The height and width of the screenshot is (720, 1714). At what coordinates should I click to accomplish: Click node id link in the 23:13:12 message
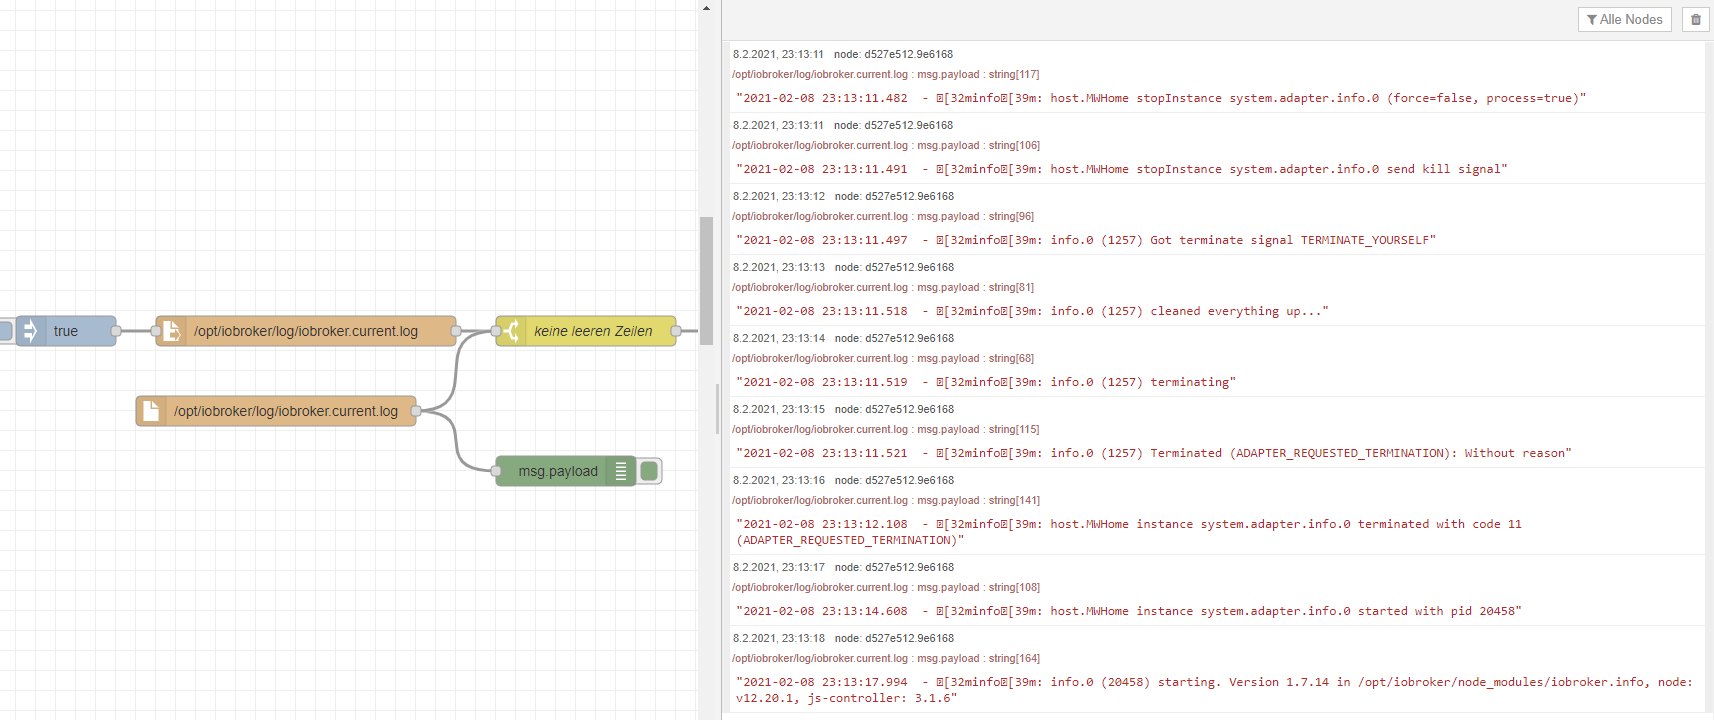click(894, 196)
